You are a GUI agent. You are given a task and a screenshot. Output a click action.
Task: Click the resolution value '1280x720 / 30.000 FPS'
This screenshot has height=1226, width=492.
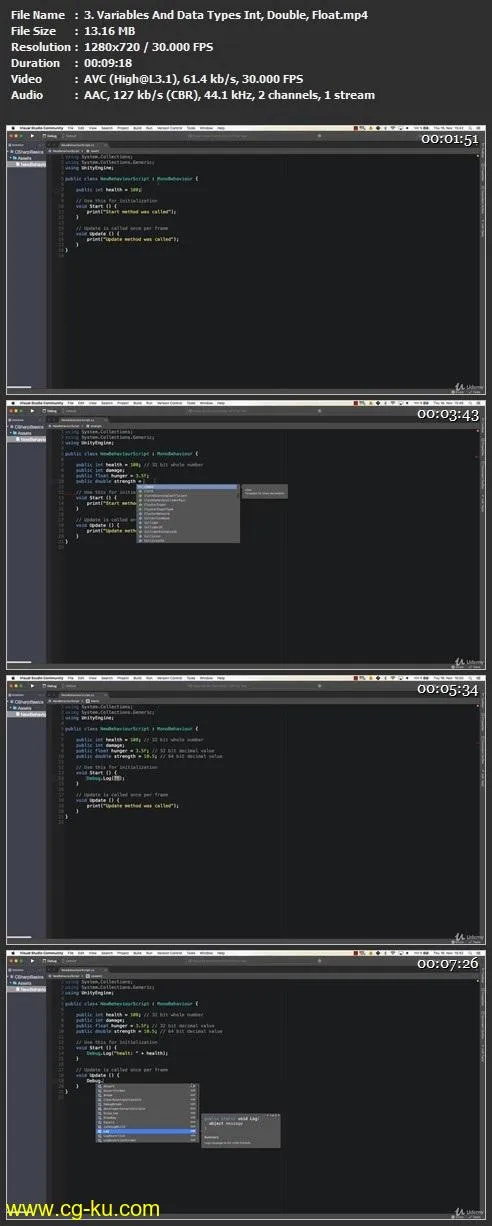[147, 46]
